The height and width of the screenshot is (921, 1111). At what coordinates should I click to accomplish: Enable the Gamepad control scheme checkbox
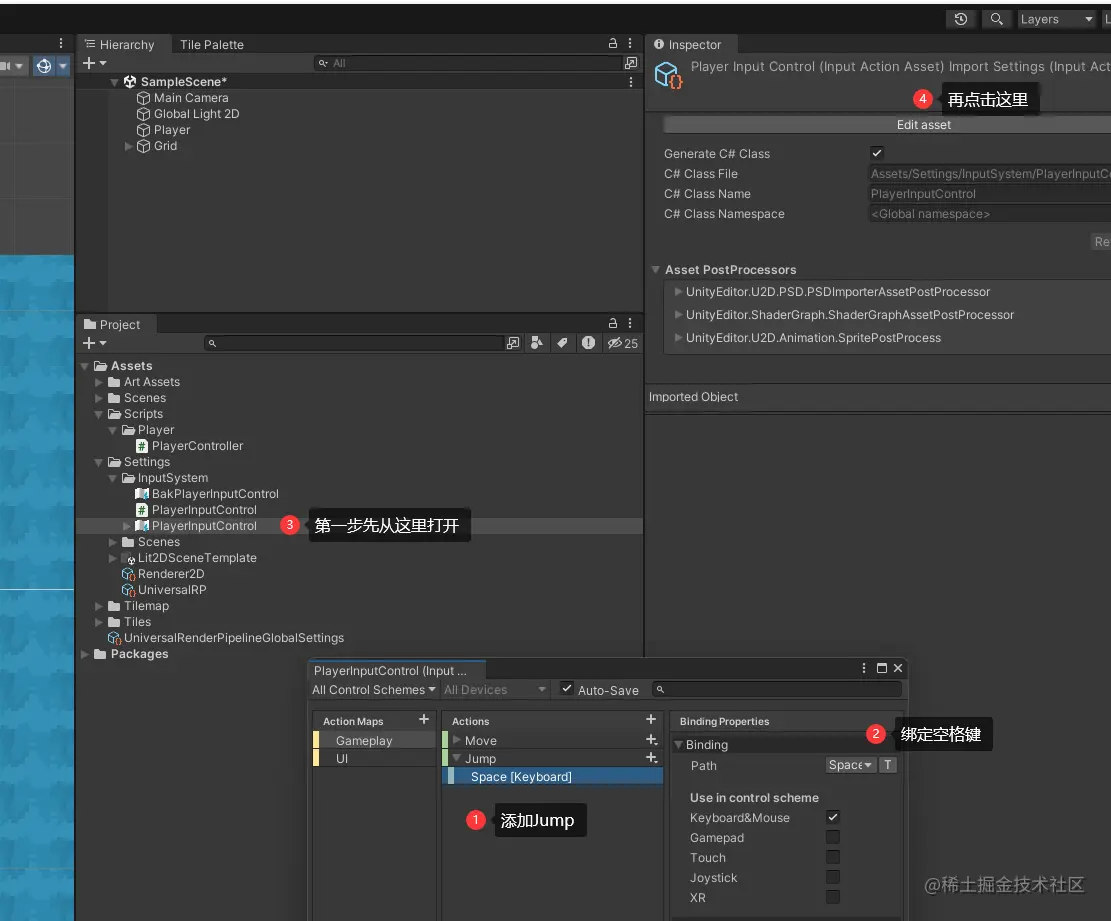833,837
